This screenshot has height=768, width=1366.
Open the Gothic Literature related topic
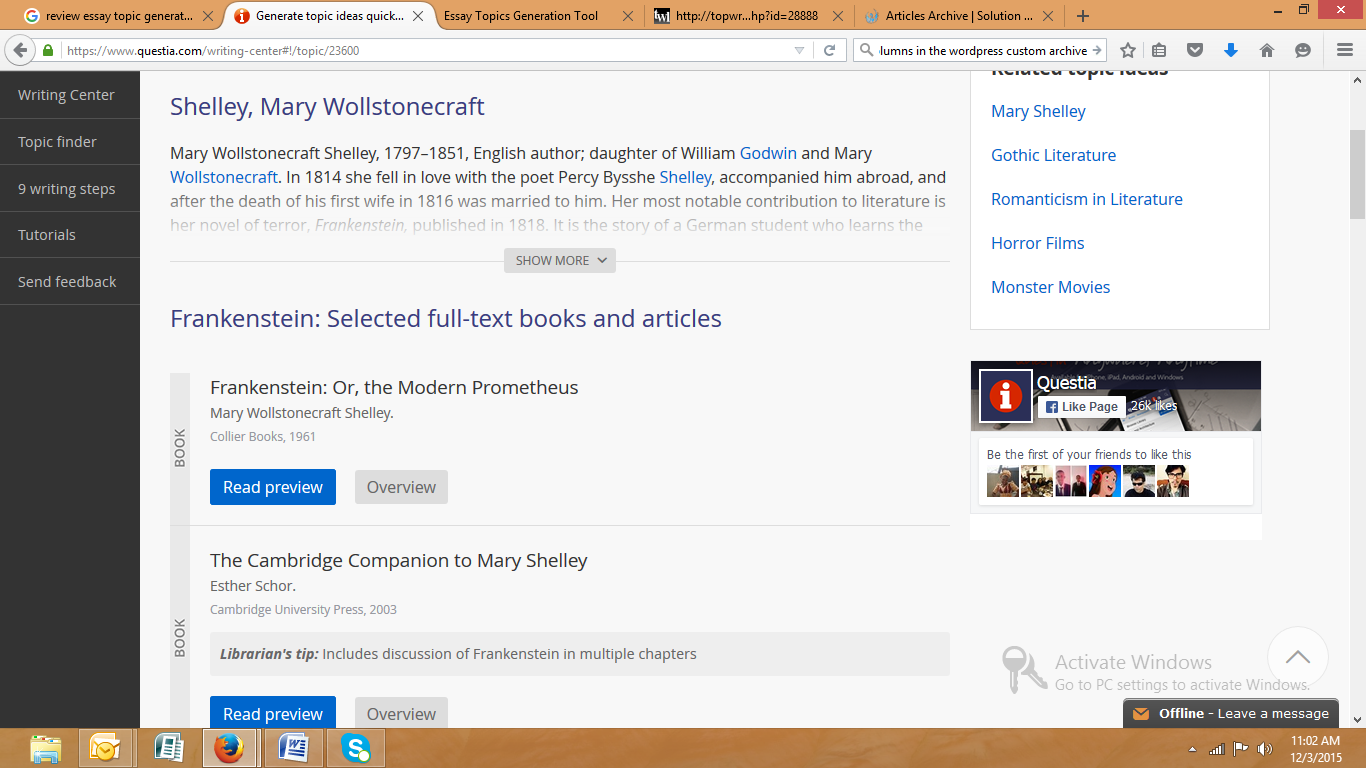coord(1053,155)
